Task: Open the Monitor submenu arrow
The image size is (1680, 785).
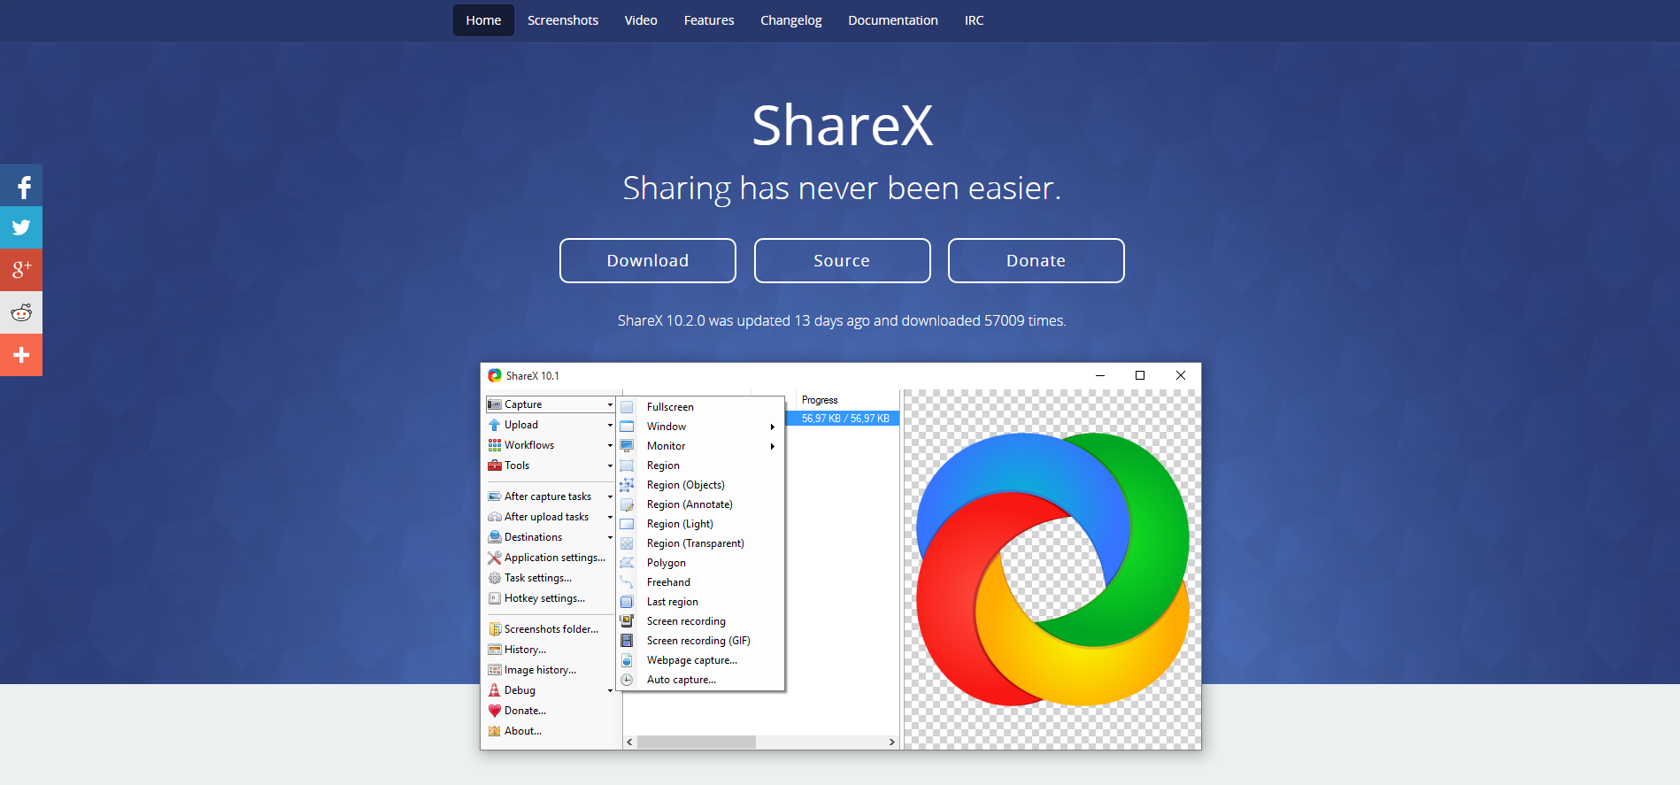Action: click(x=772, y=446)
